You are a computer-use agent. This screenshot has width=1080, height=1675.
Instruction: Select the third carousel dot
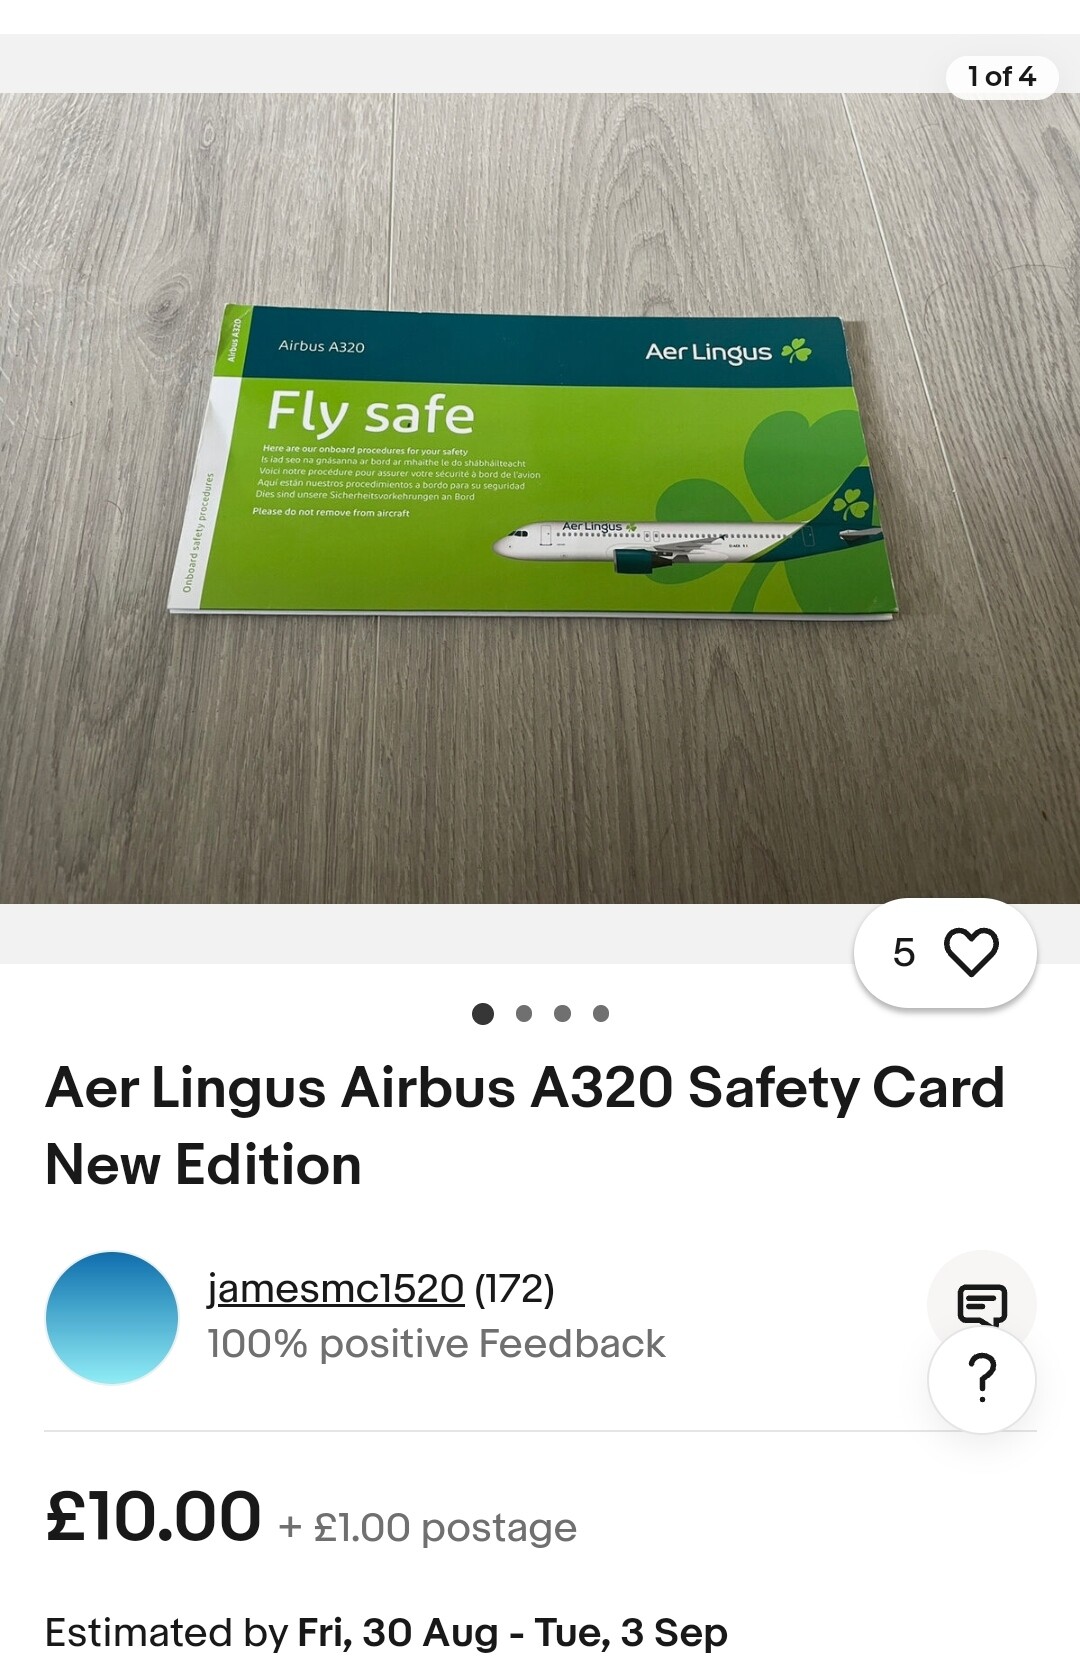pyautogui.click(x=562, y=1013)
